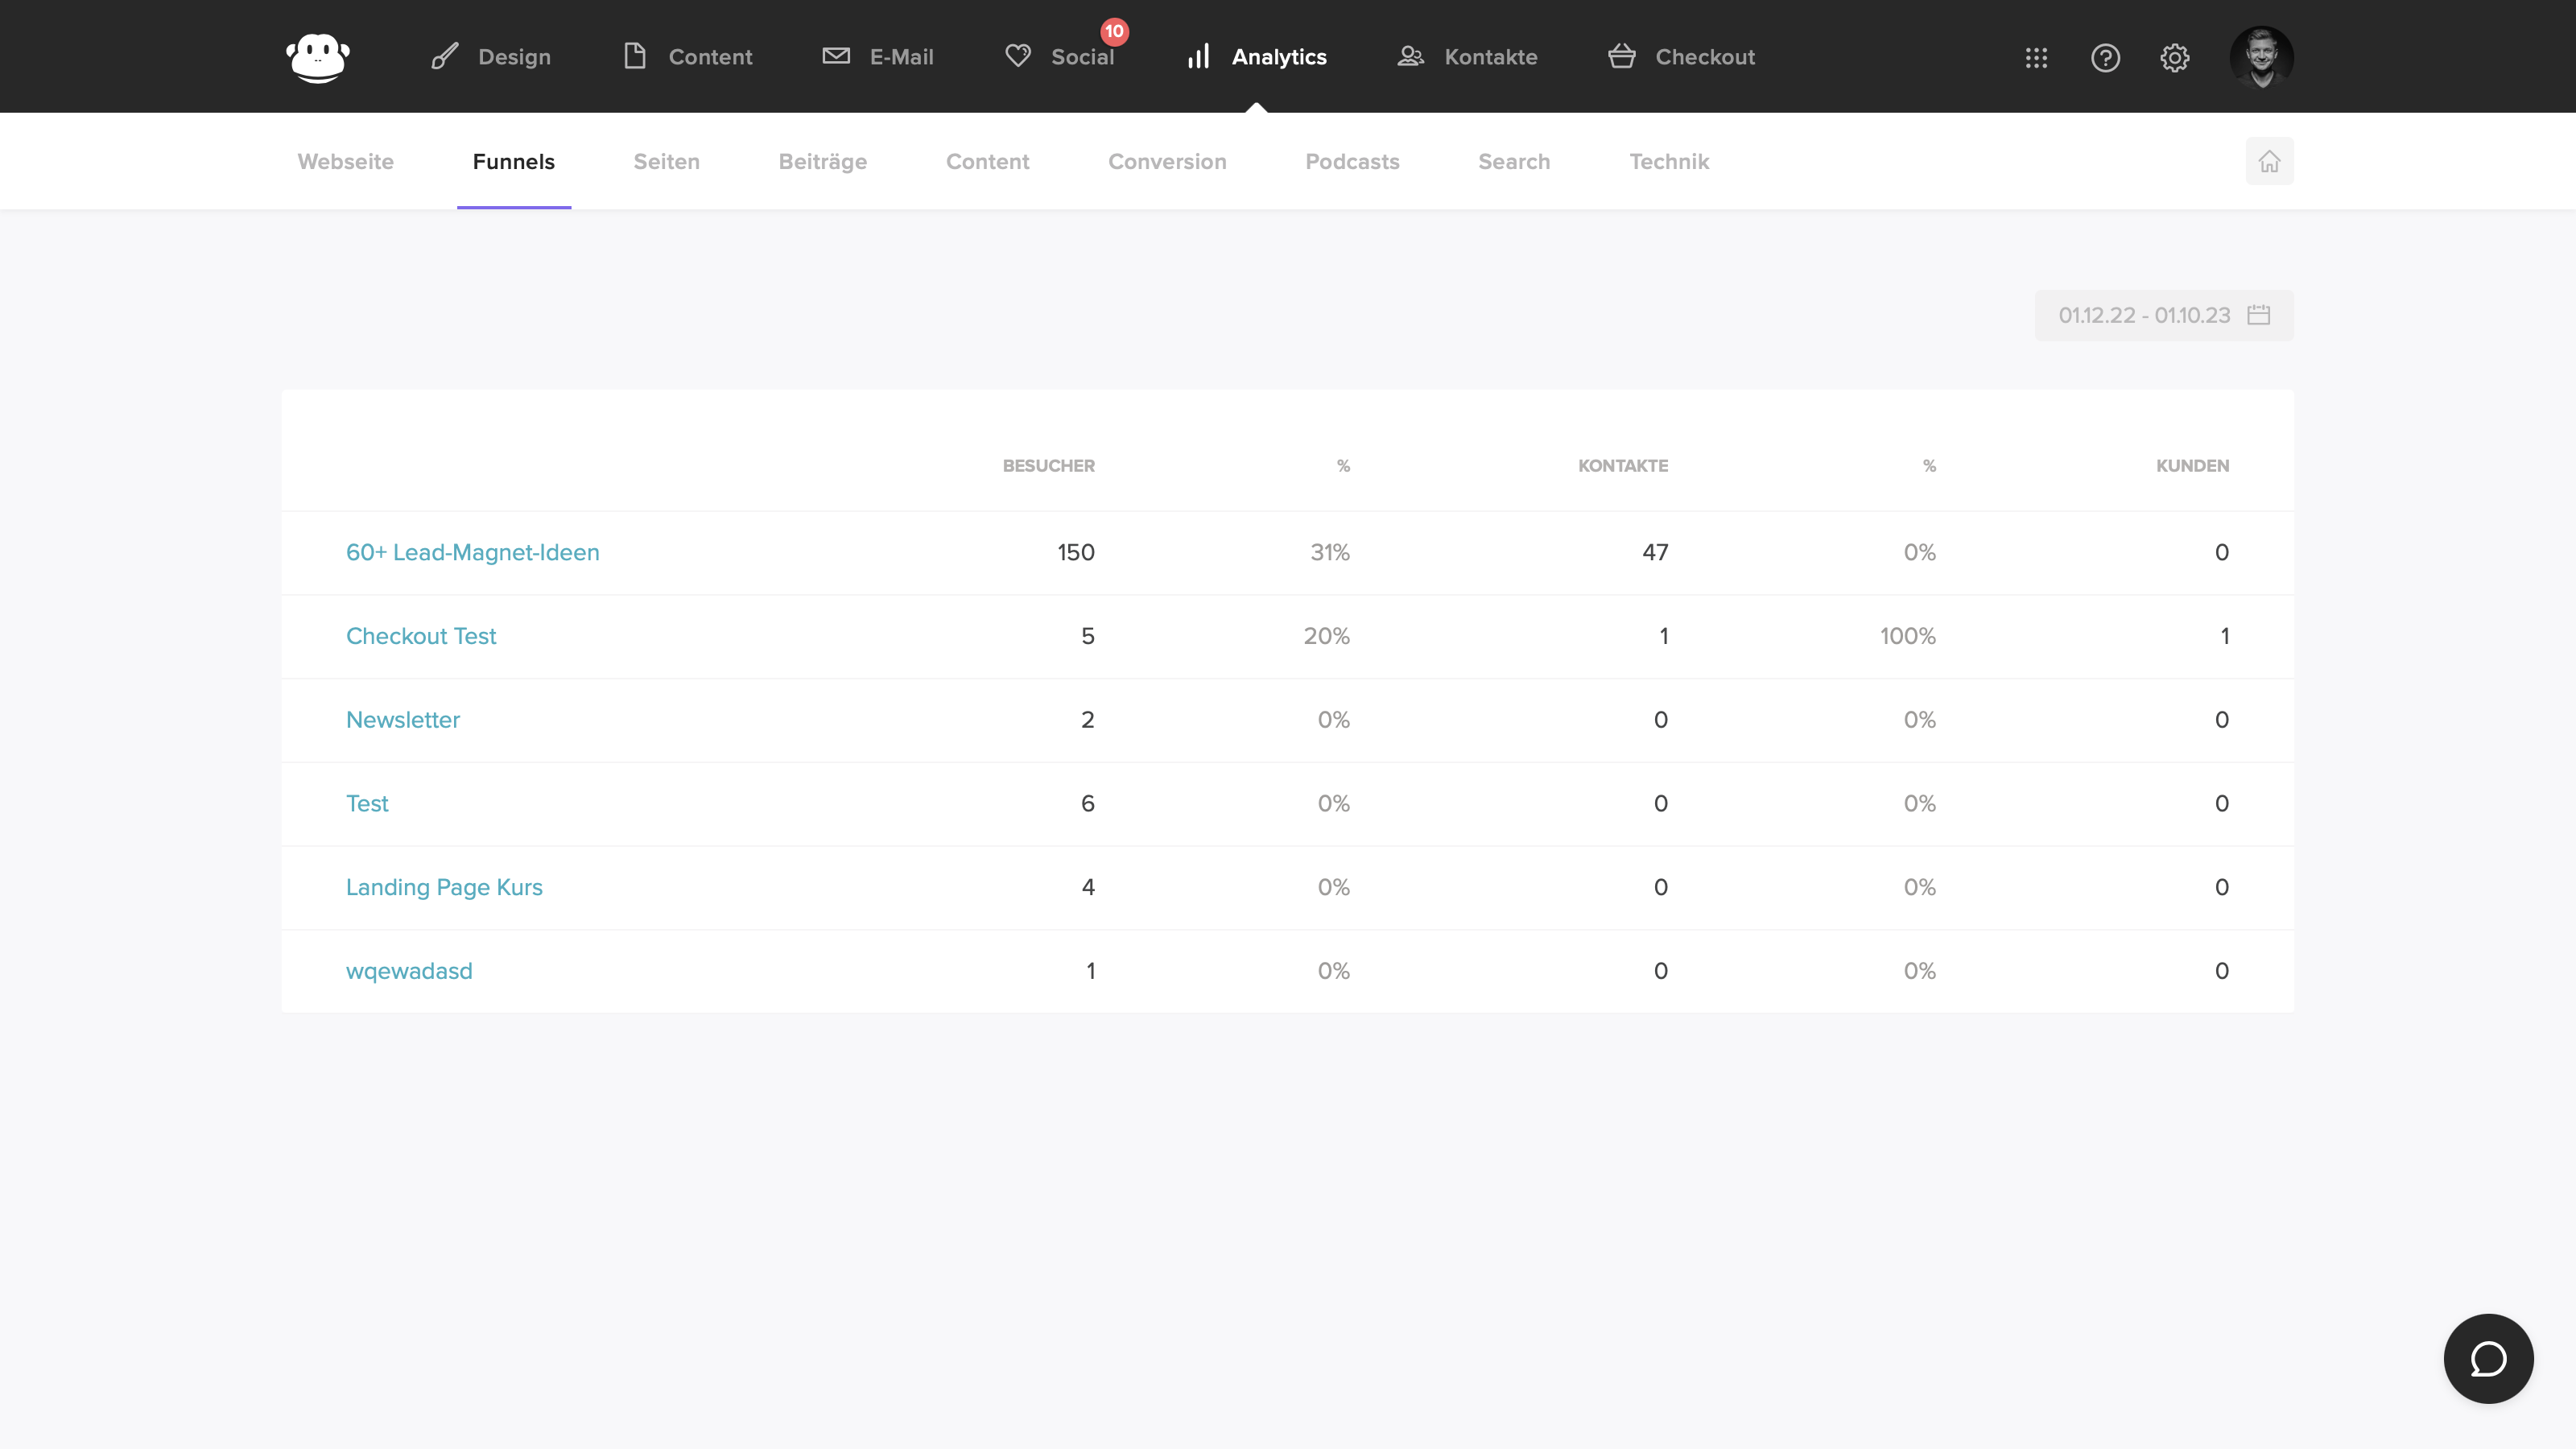Image resolution: width=2576 pixels, height=1449 pixels.
Task: Switch to the Podcasts tab
Action: pyautogui.click(x=1353, y=161)
